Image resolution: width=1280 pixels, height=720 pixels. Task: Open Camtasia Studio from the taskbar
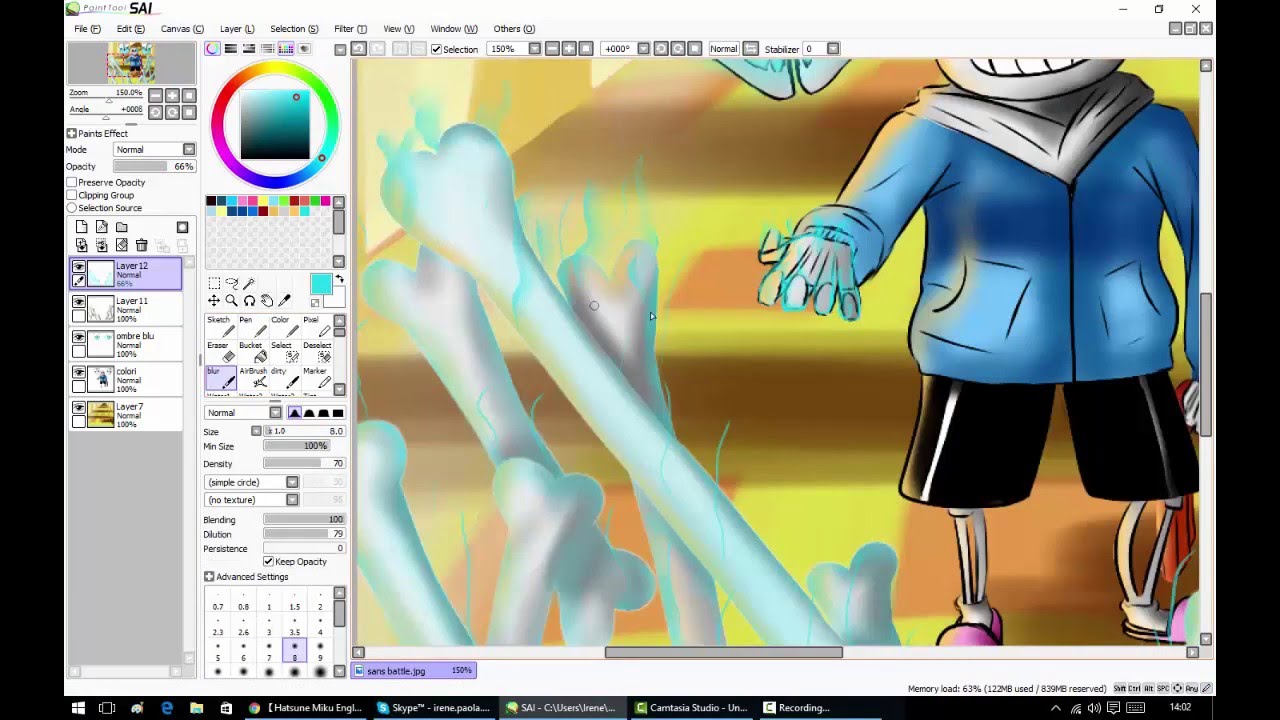pyautogui.click(x=691, y=707)
